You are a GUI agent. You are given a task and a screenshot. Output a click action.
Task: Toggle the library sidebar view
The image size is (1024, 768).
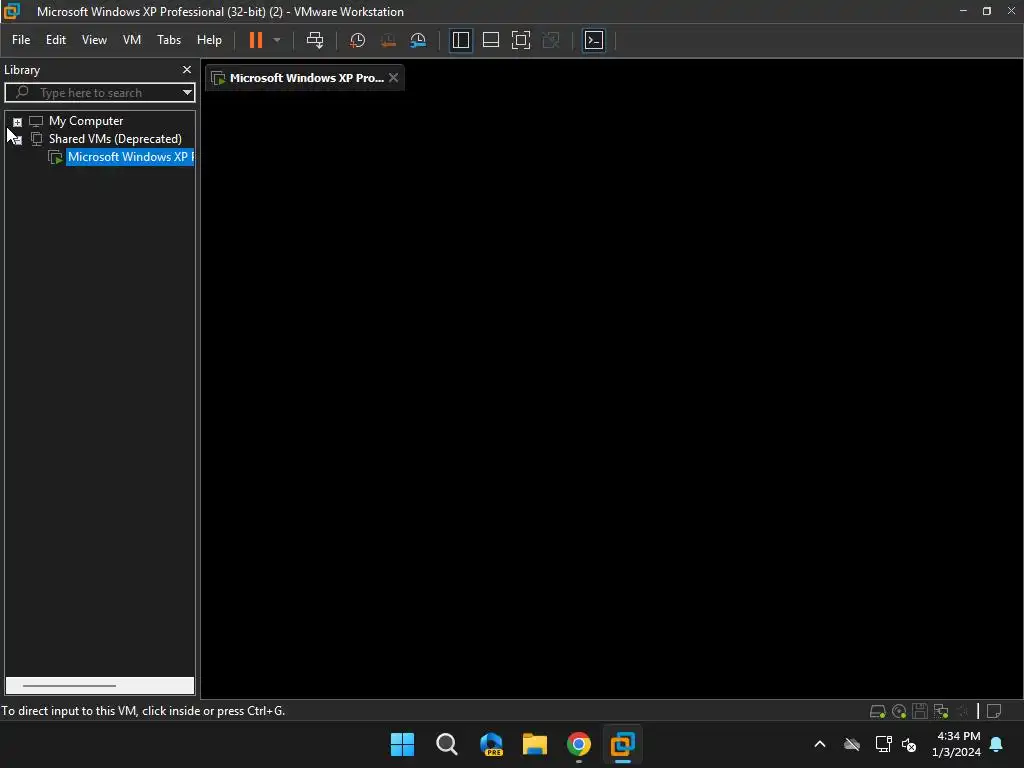pyautogui.click(x=460, y=40)
